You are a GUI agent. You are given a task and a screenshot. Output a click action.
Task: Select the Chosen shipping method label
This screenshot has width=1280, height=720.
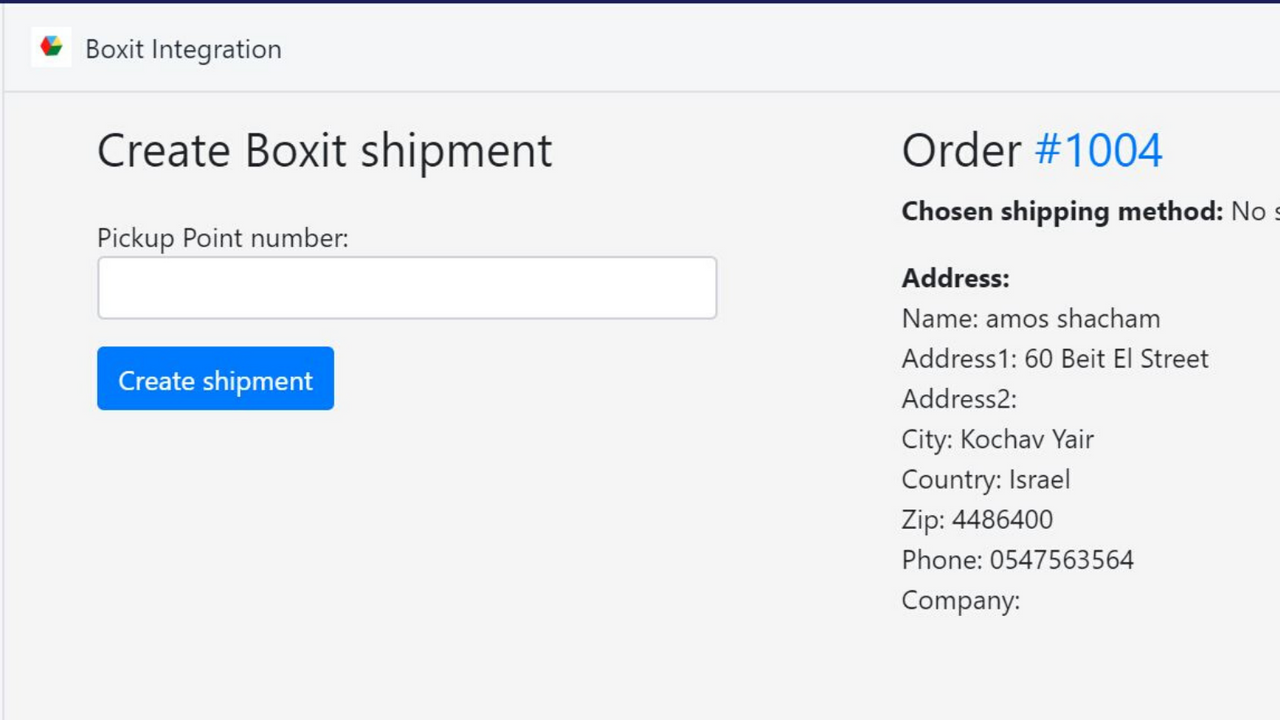[1061, 211]
